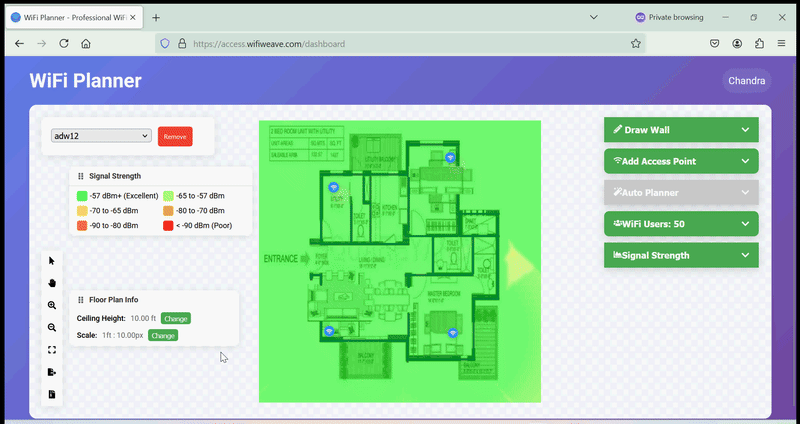This screenshot has width=800, height=424.
Task: Click the MASTER BEDROOM label on plan
Action: point(443,294)
